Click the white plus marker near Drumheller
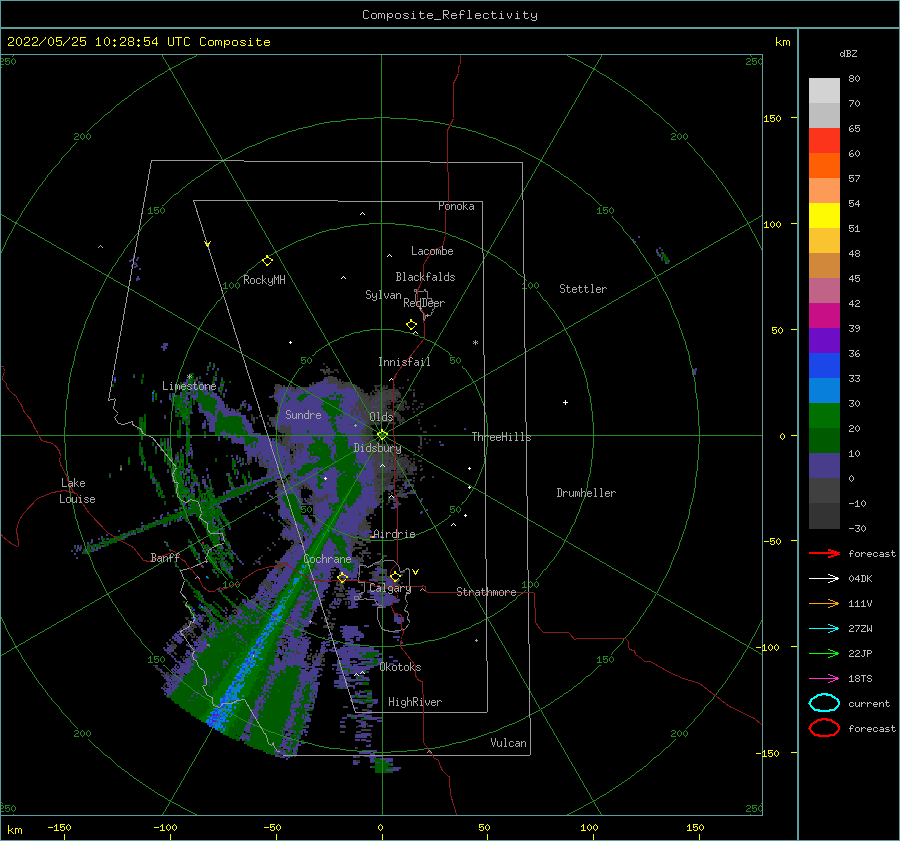This screenshot has width=900, height=841. coord(565,402)
